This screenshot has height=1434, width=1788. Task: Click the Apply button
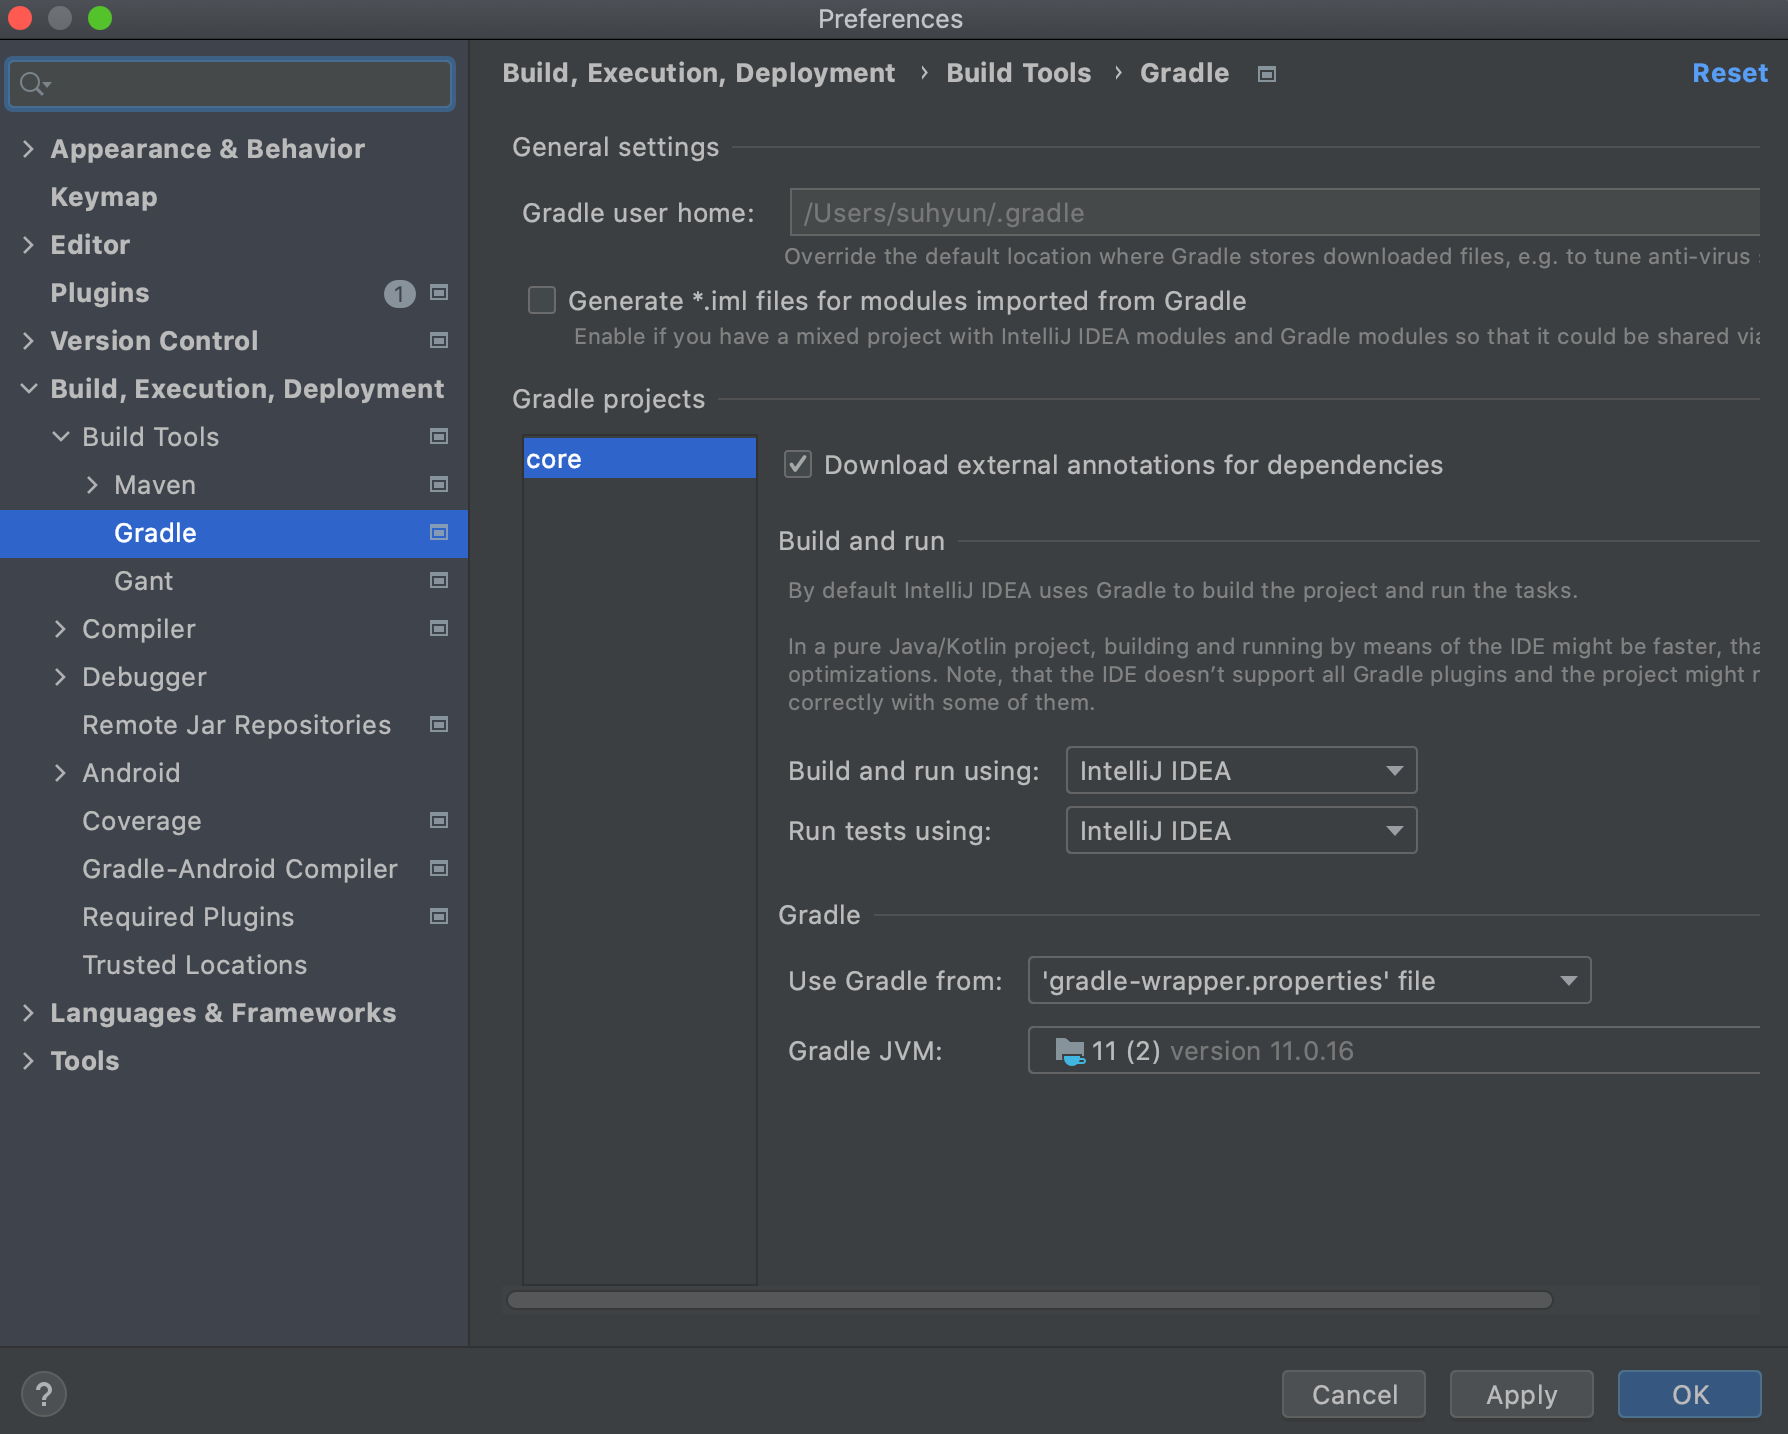(x=1522, y=1394)
